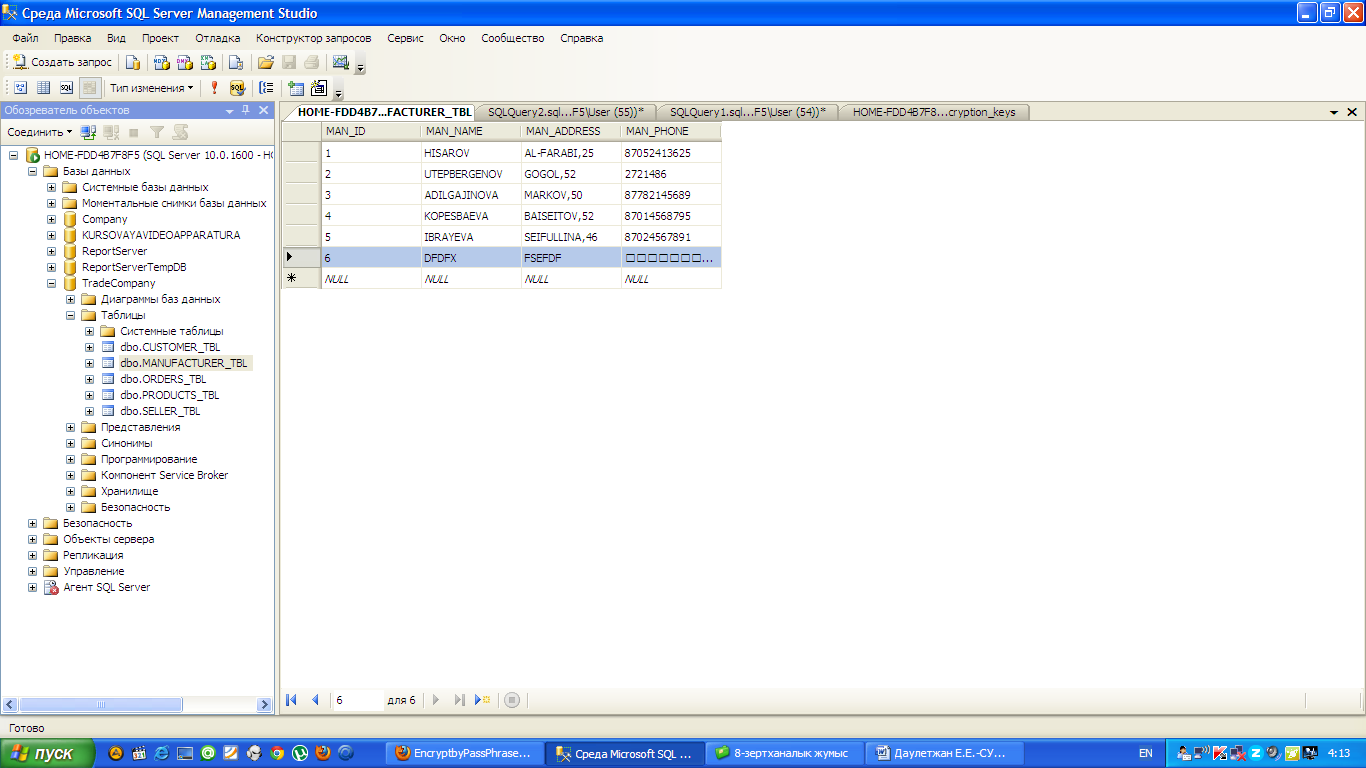Expand the Системные базы данных node

click(x=52, y=187)
